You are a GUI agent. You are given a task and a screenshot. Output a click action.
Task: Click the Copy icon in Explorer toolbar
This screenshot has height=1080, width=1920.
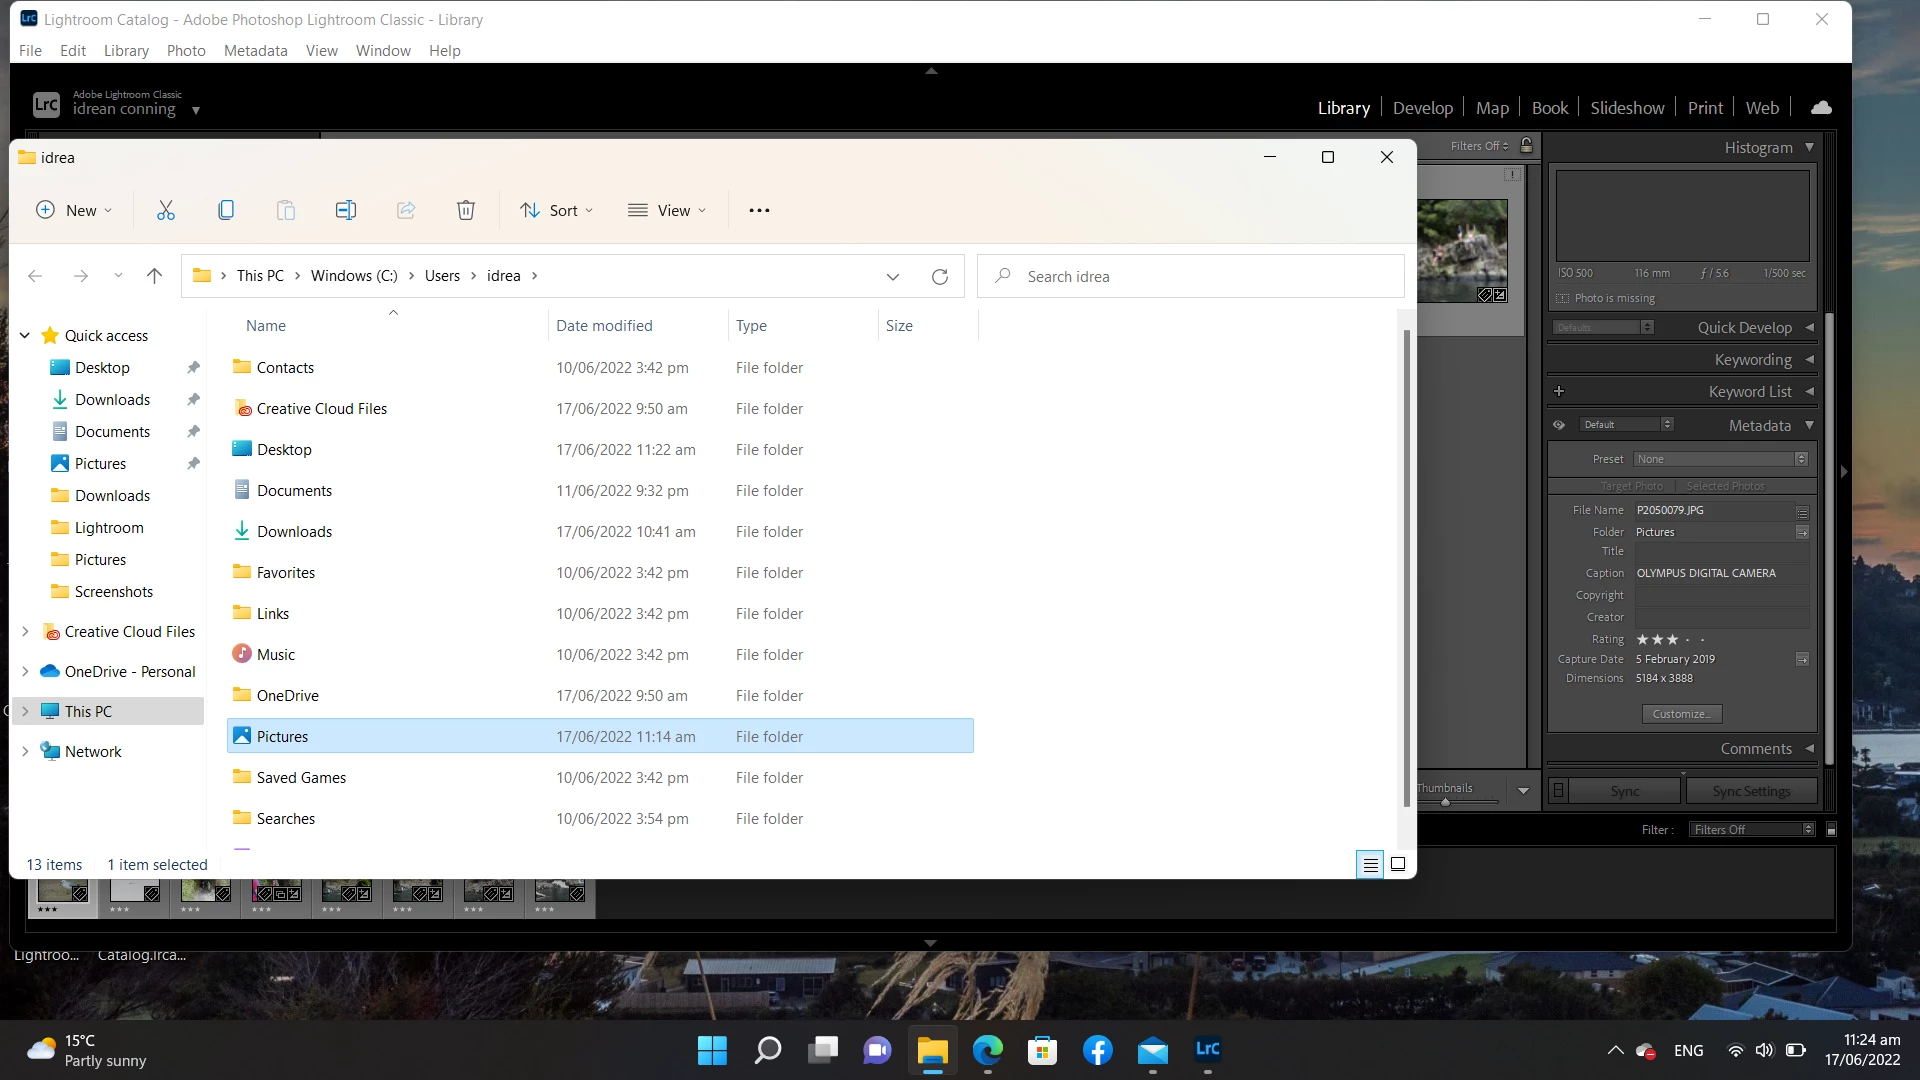tap(226, 210)
